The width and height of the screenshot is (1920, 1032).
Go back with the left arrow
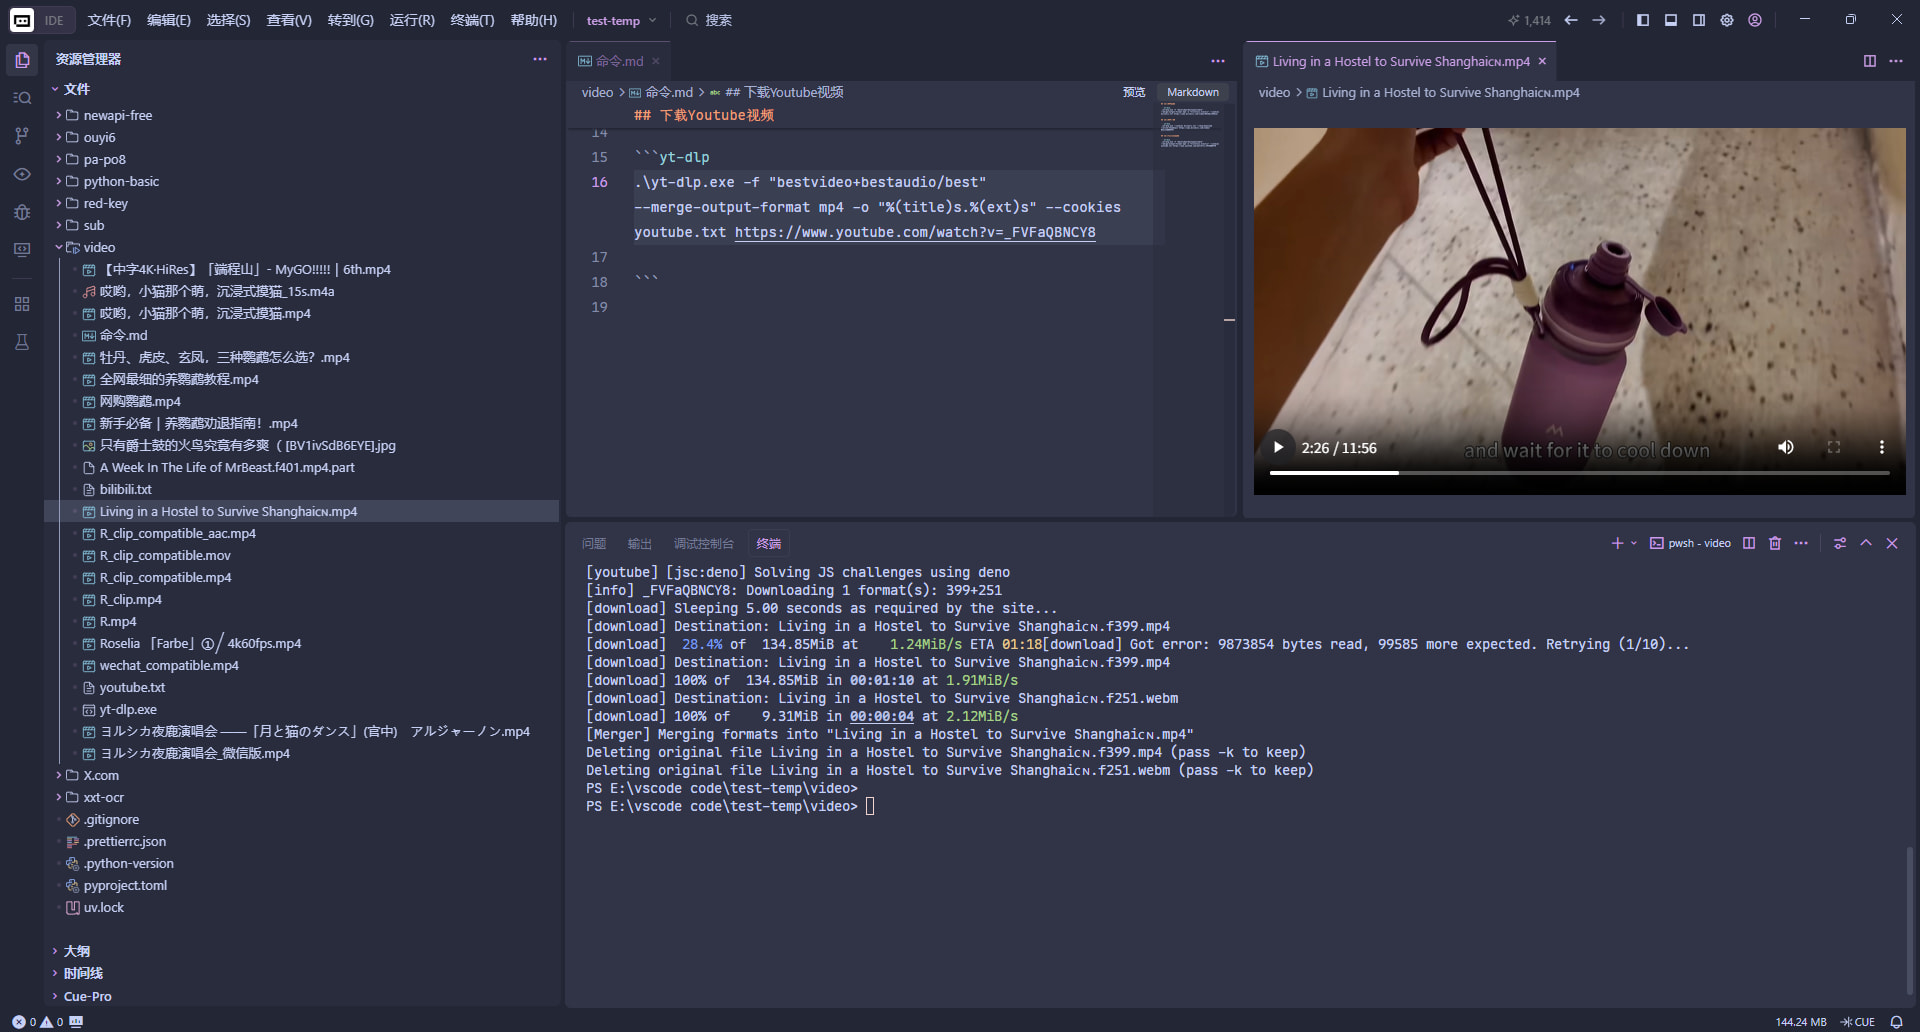[x=1571, y=20]
